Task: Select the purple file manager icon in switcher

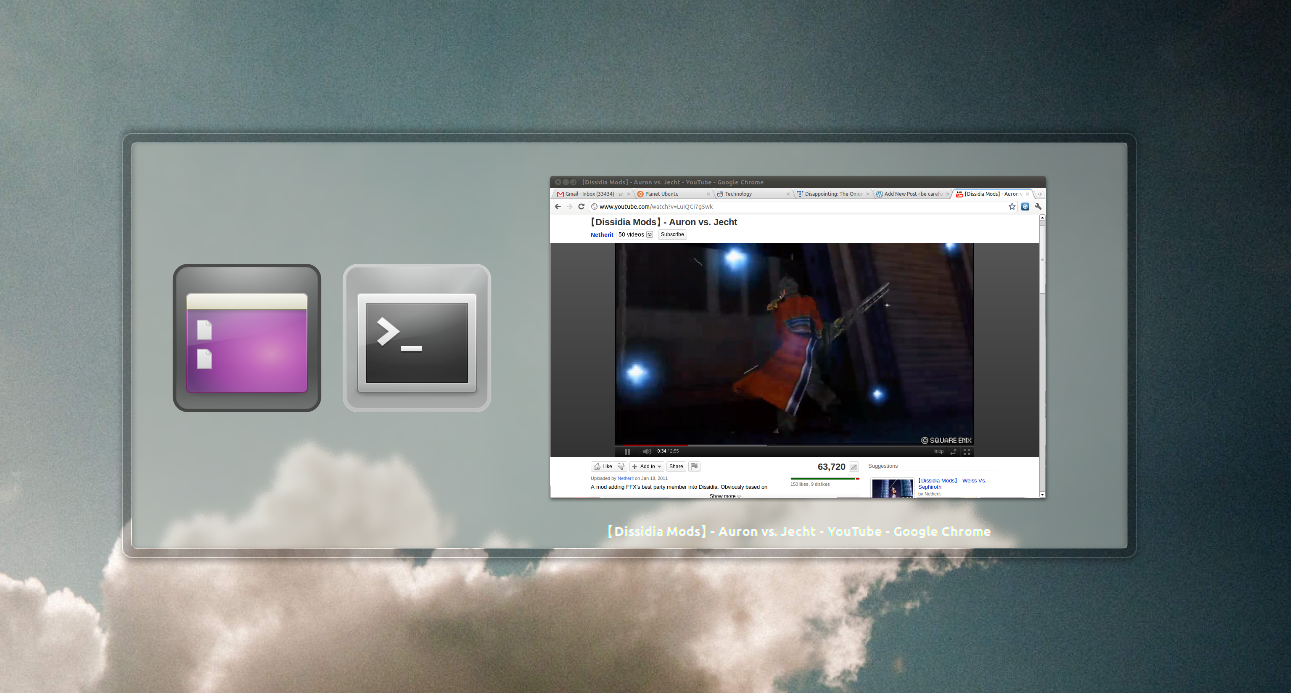Action: coord(247,338)
